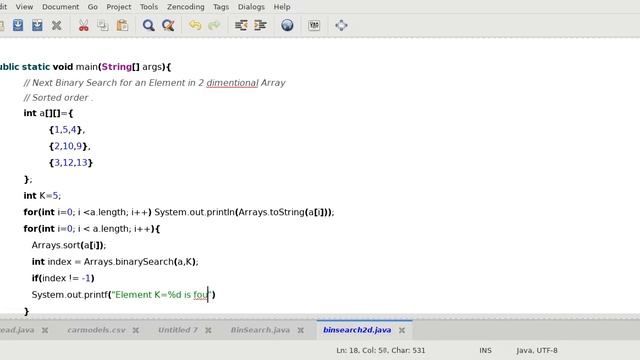Switch to the Untitled 7 tab
Viewport: 640px width, 360px height.
point(178,330)
